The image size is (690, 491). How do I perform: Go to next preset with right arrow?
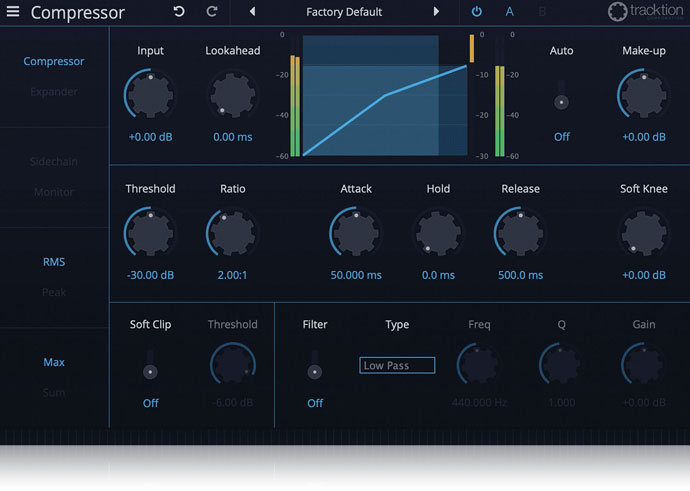tap(436, 12)
